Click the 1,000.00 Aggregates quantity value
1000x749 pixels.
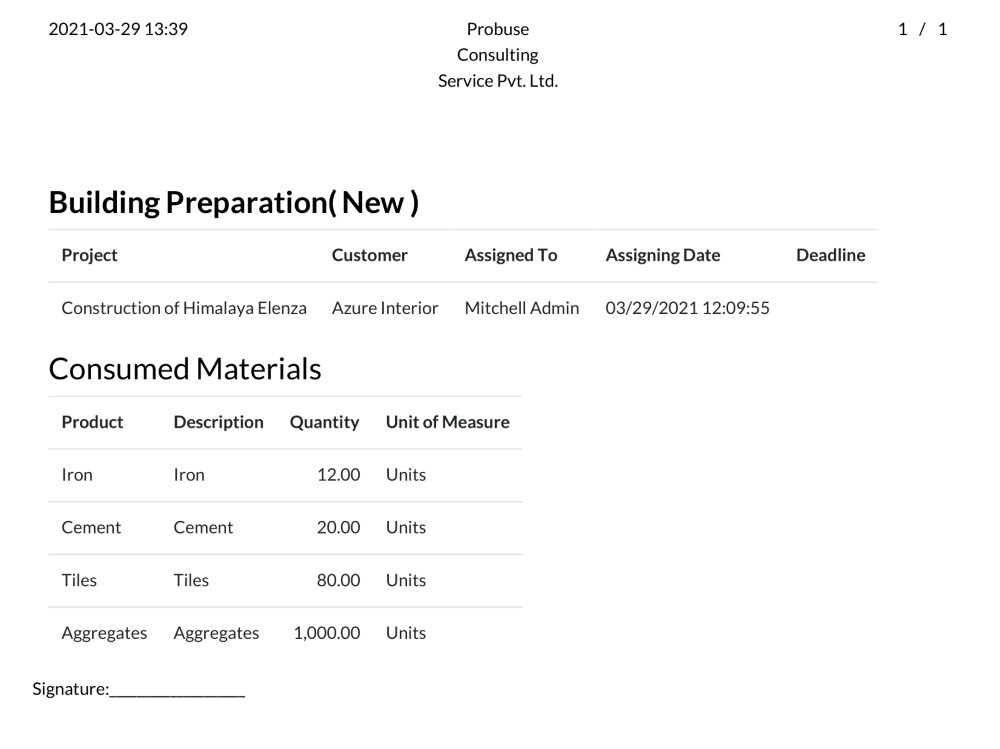[x=326, y=633]
